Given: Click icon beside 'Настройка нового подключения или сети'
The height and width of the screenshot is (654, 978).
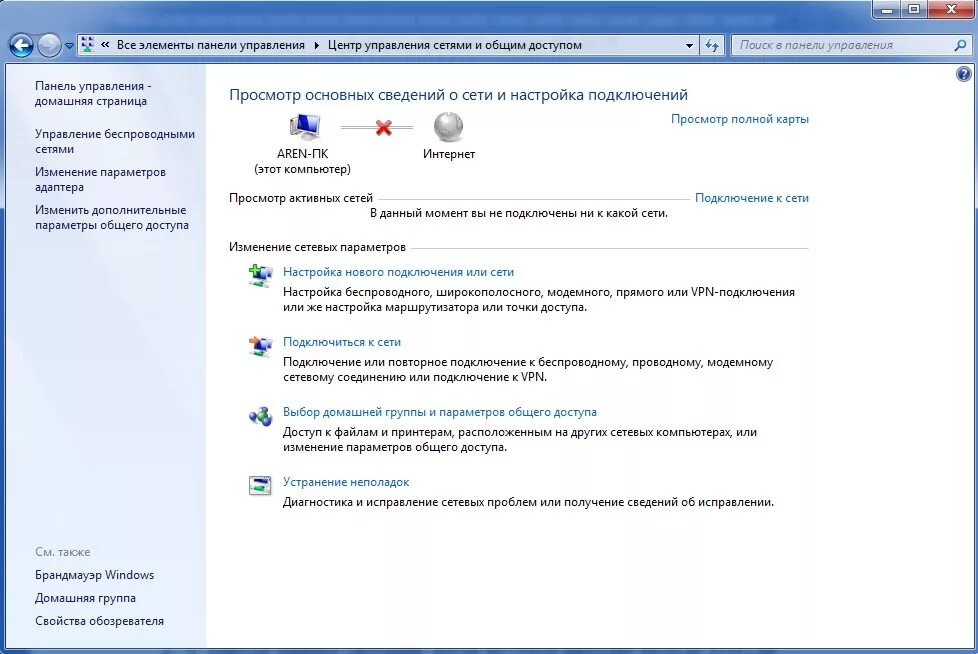Looking at the screenshot, I should coord(260,276).
